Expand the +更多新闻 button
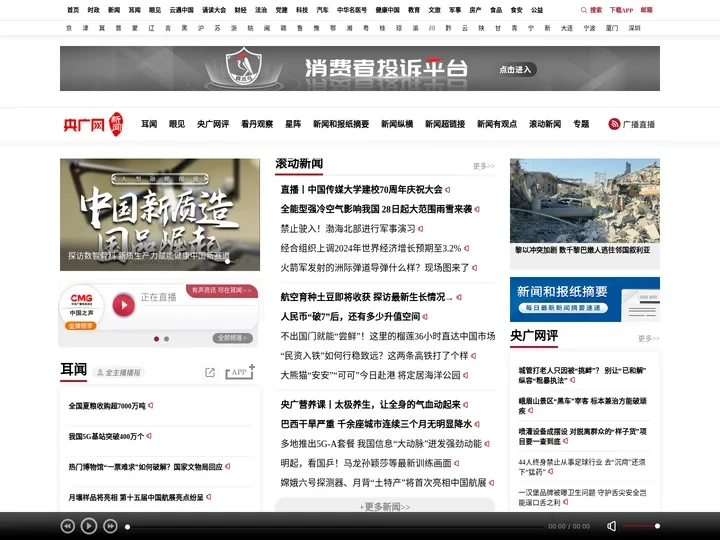The width and height of the screenshot is (720, 540). click(385, 506)
